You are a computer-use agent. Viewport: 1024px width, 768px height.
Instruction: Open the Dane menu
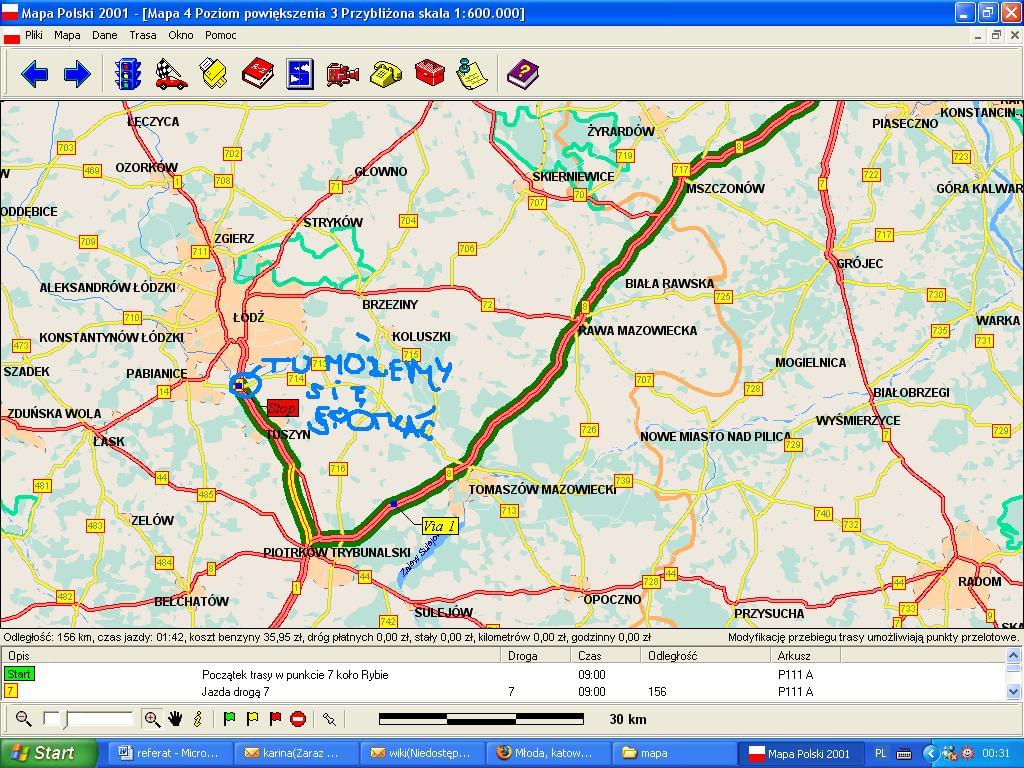(104, 35)
